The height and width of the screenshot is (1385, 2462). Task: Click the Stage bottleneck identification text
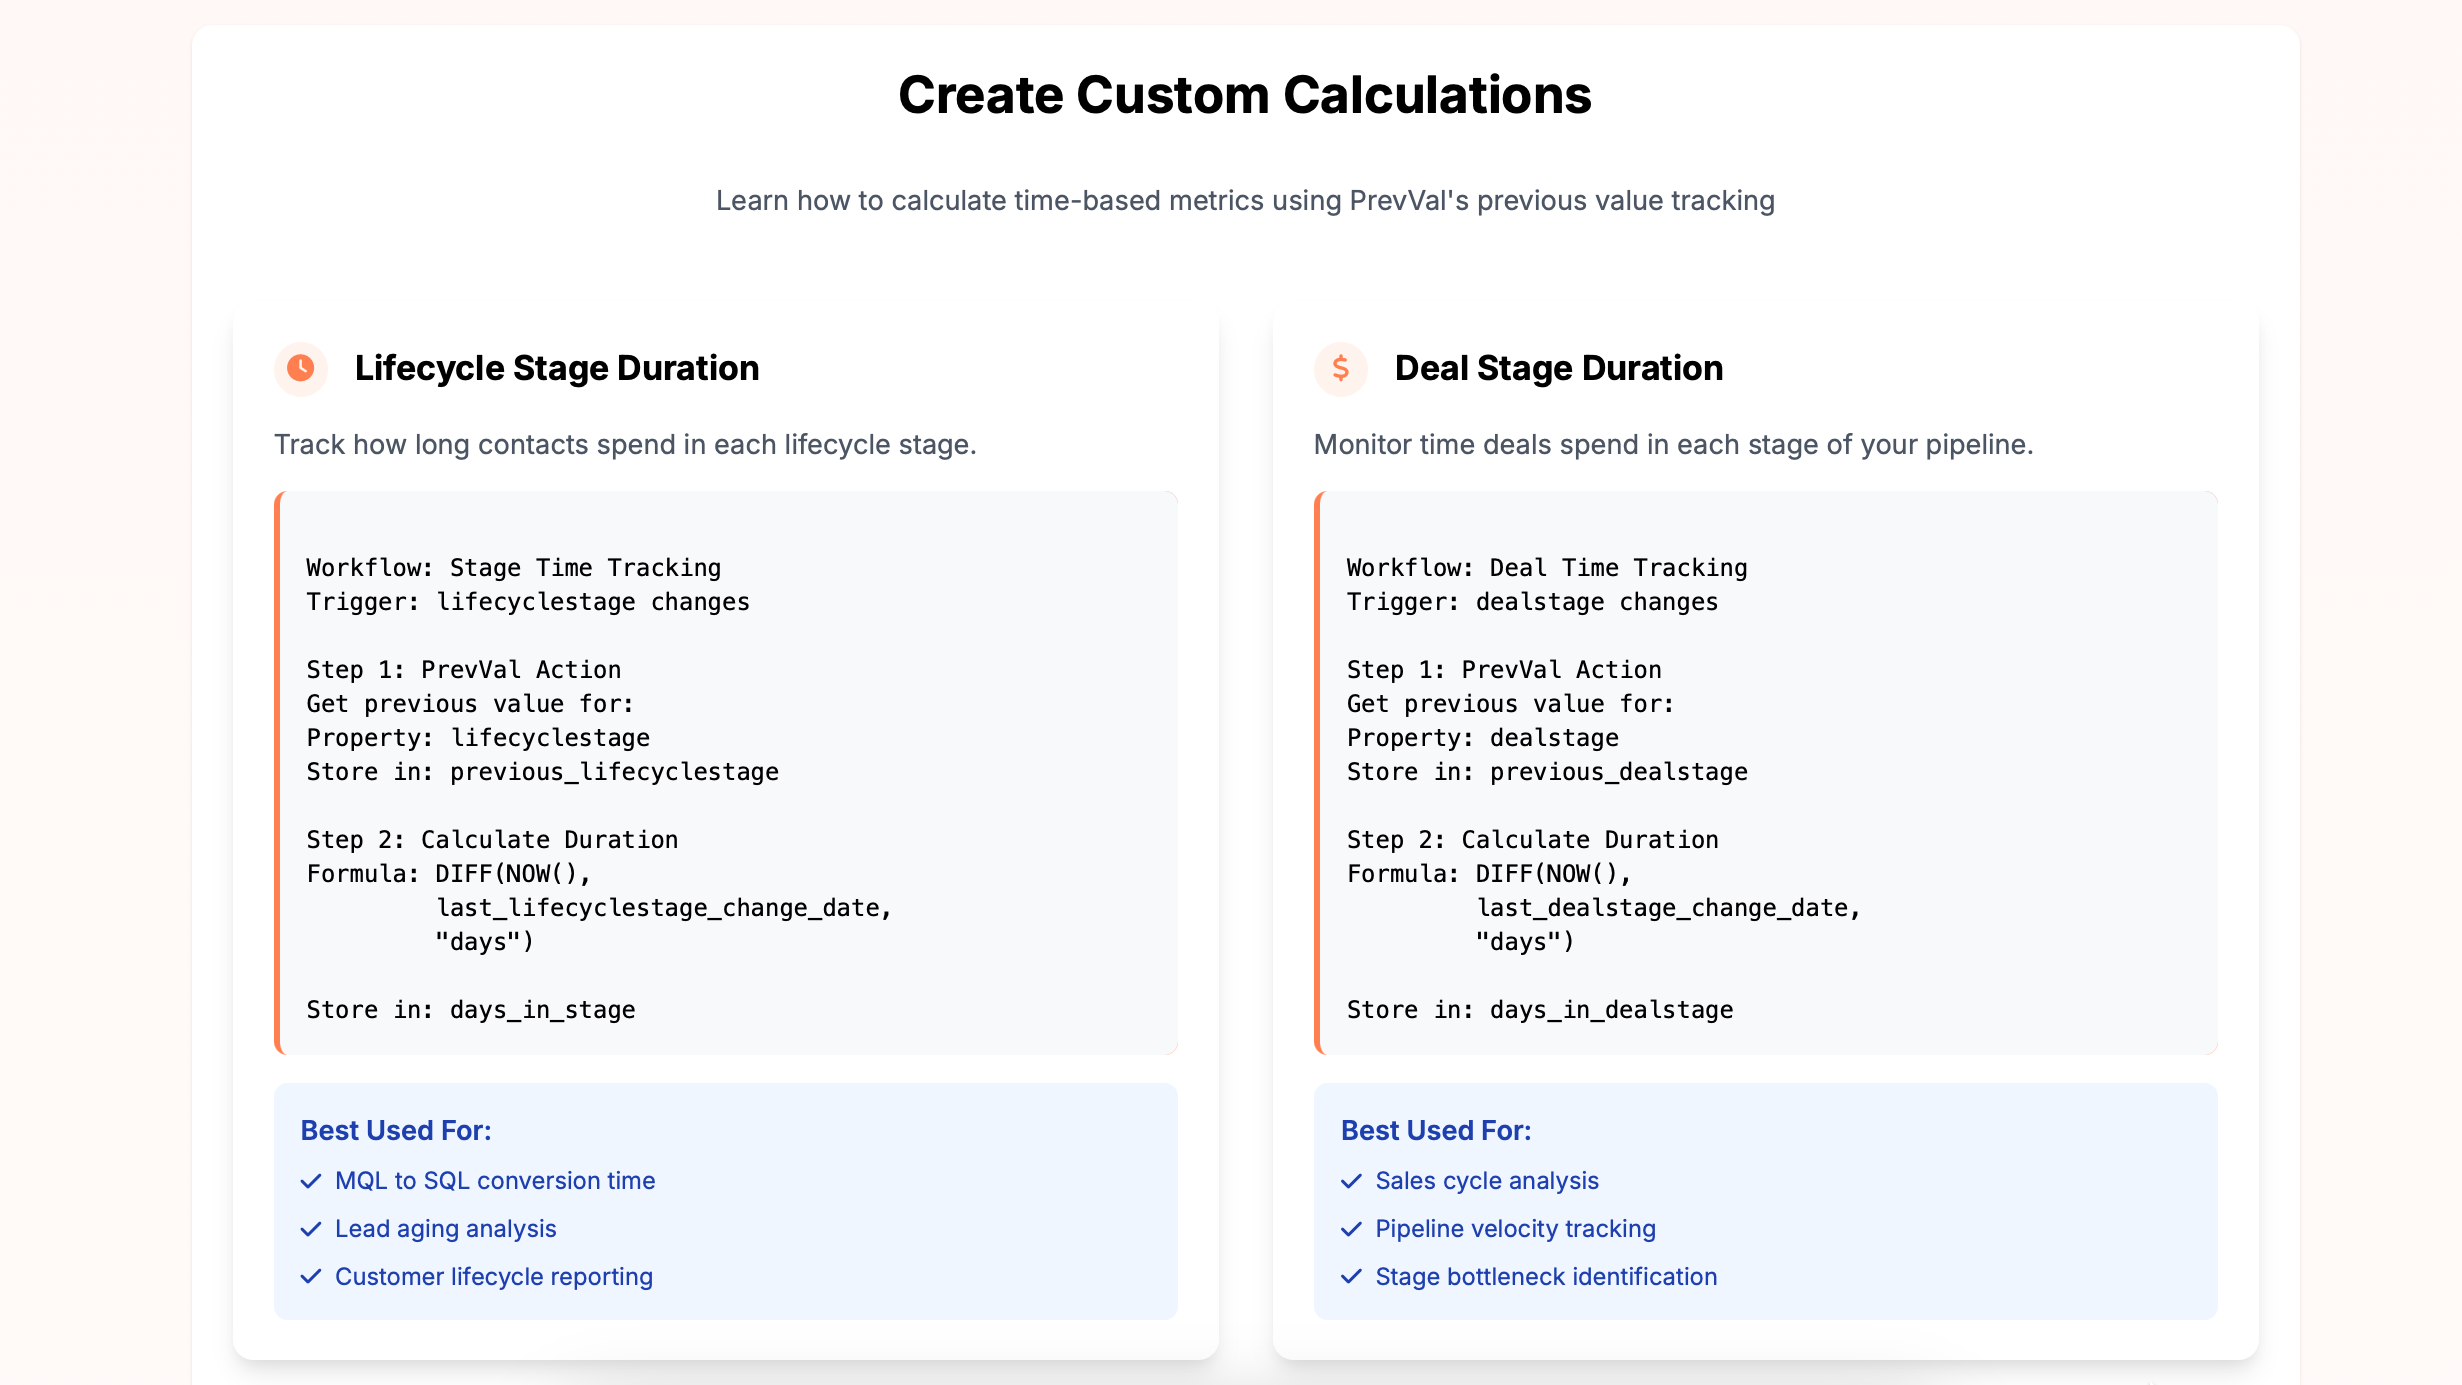click(1546, 1277)
